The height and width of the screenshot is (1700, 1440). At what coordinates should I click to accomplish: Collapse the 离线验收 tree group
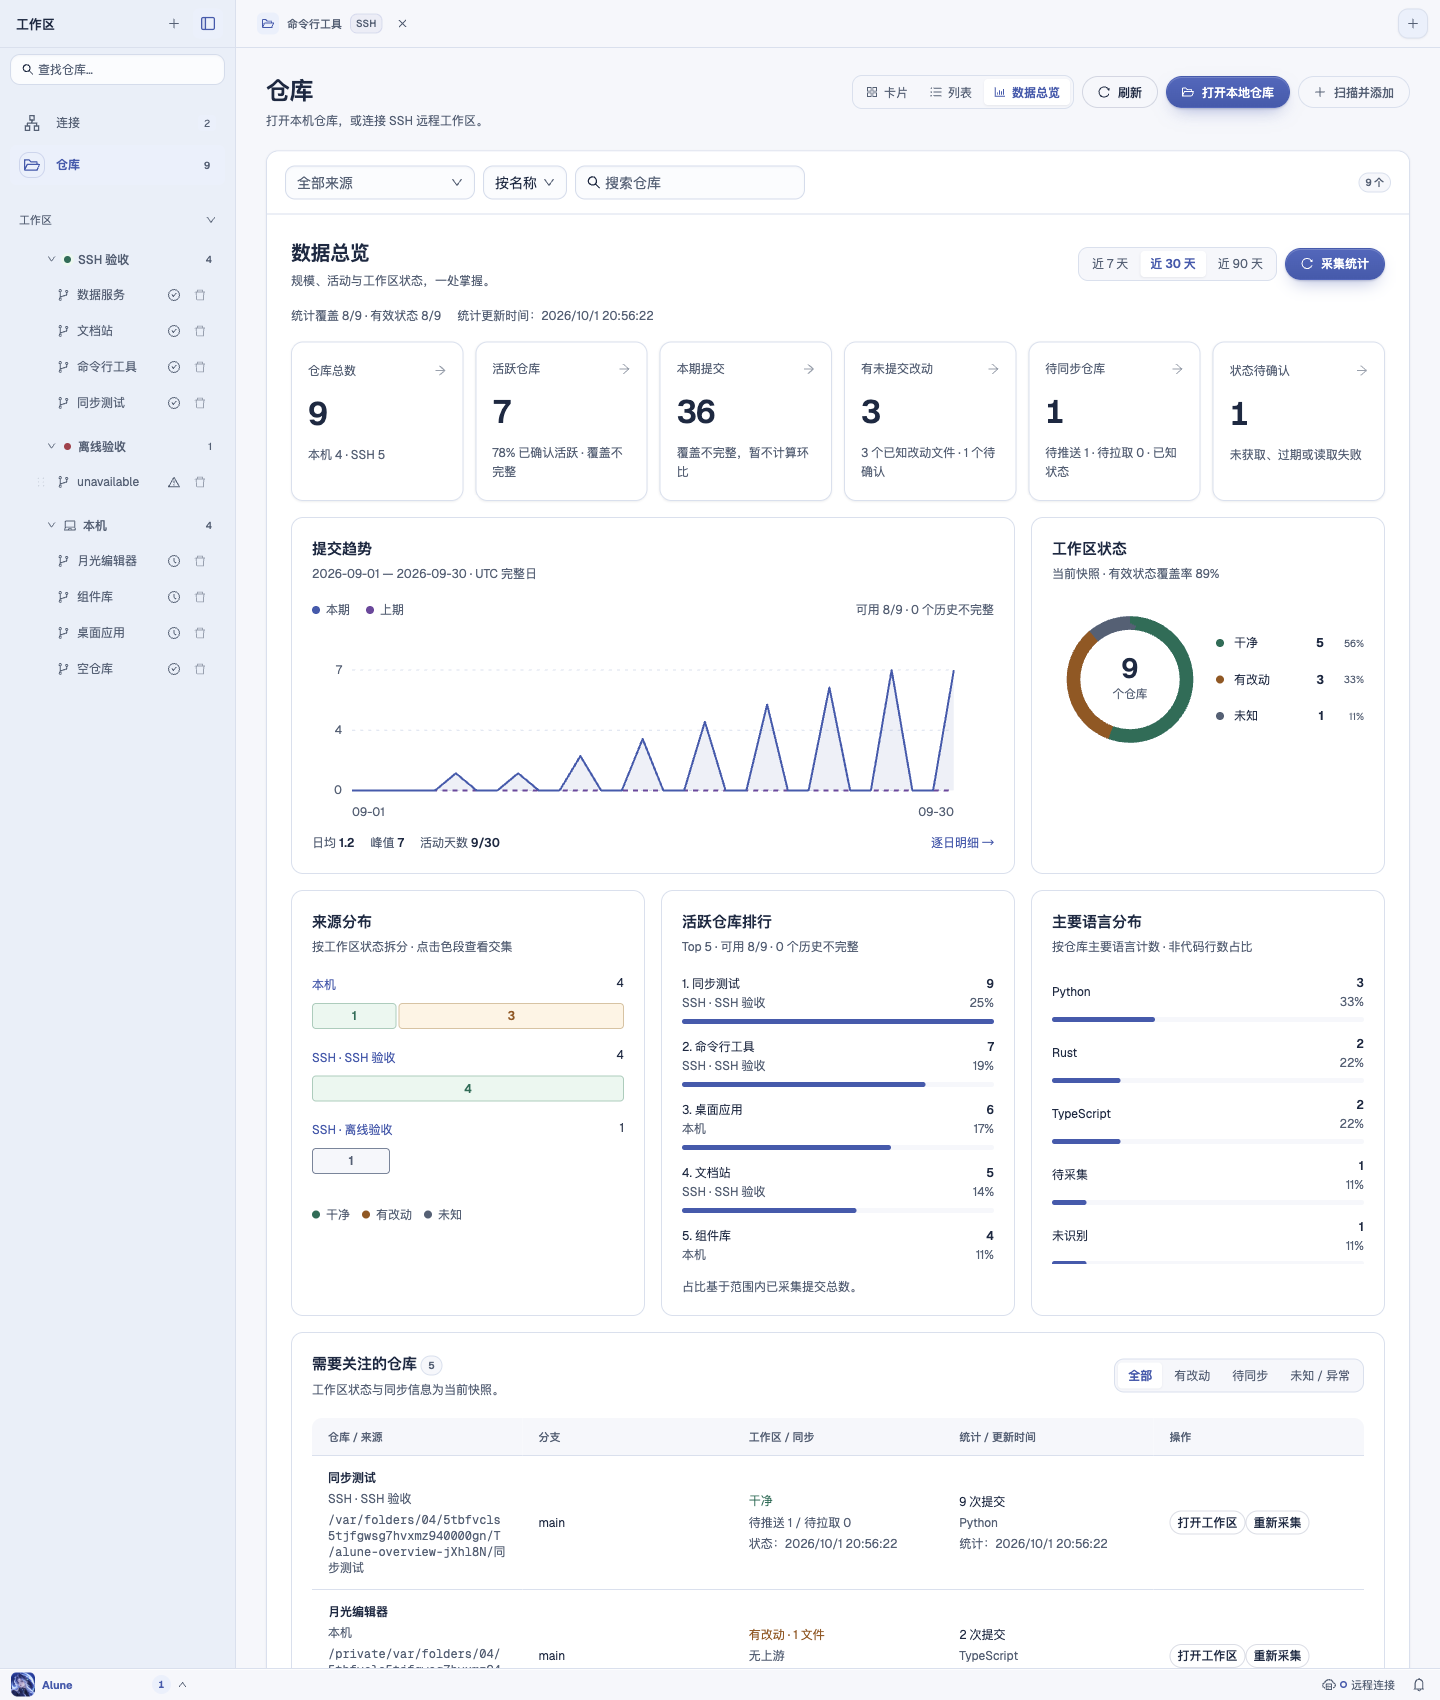tap(52, 446)
